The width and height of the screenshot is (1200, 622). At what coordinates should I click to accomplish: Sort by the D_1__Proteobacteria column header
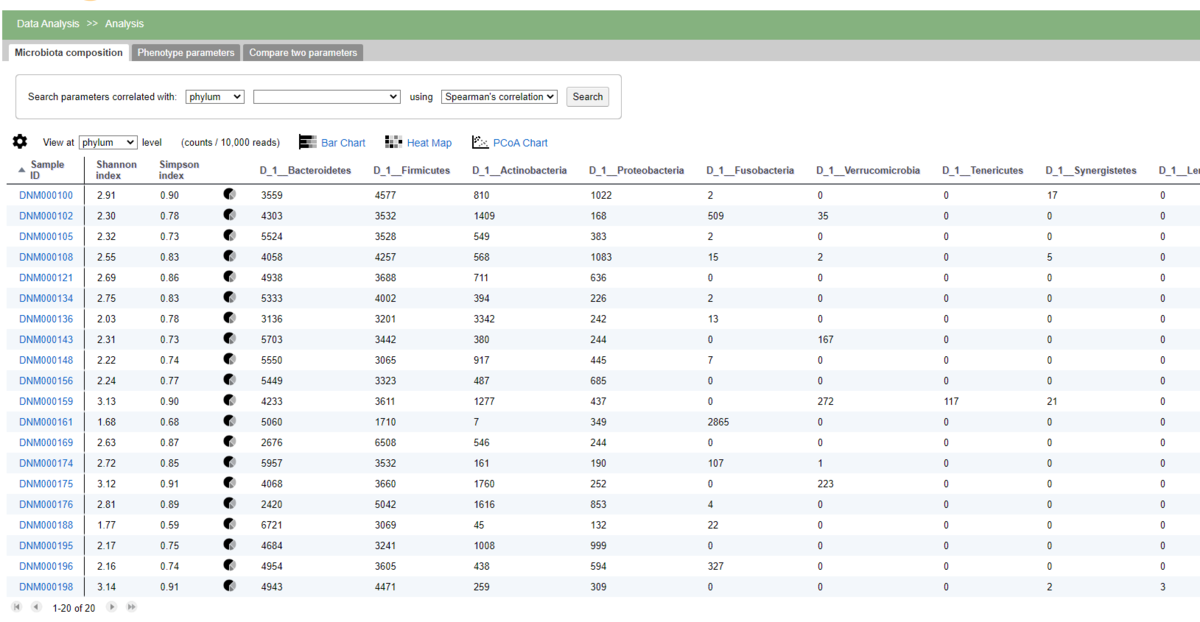(x=636, y=171)
